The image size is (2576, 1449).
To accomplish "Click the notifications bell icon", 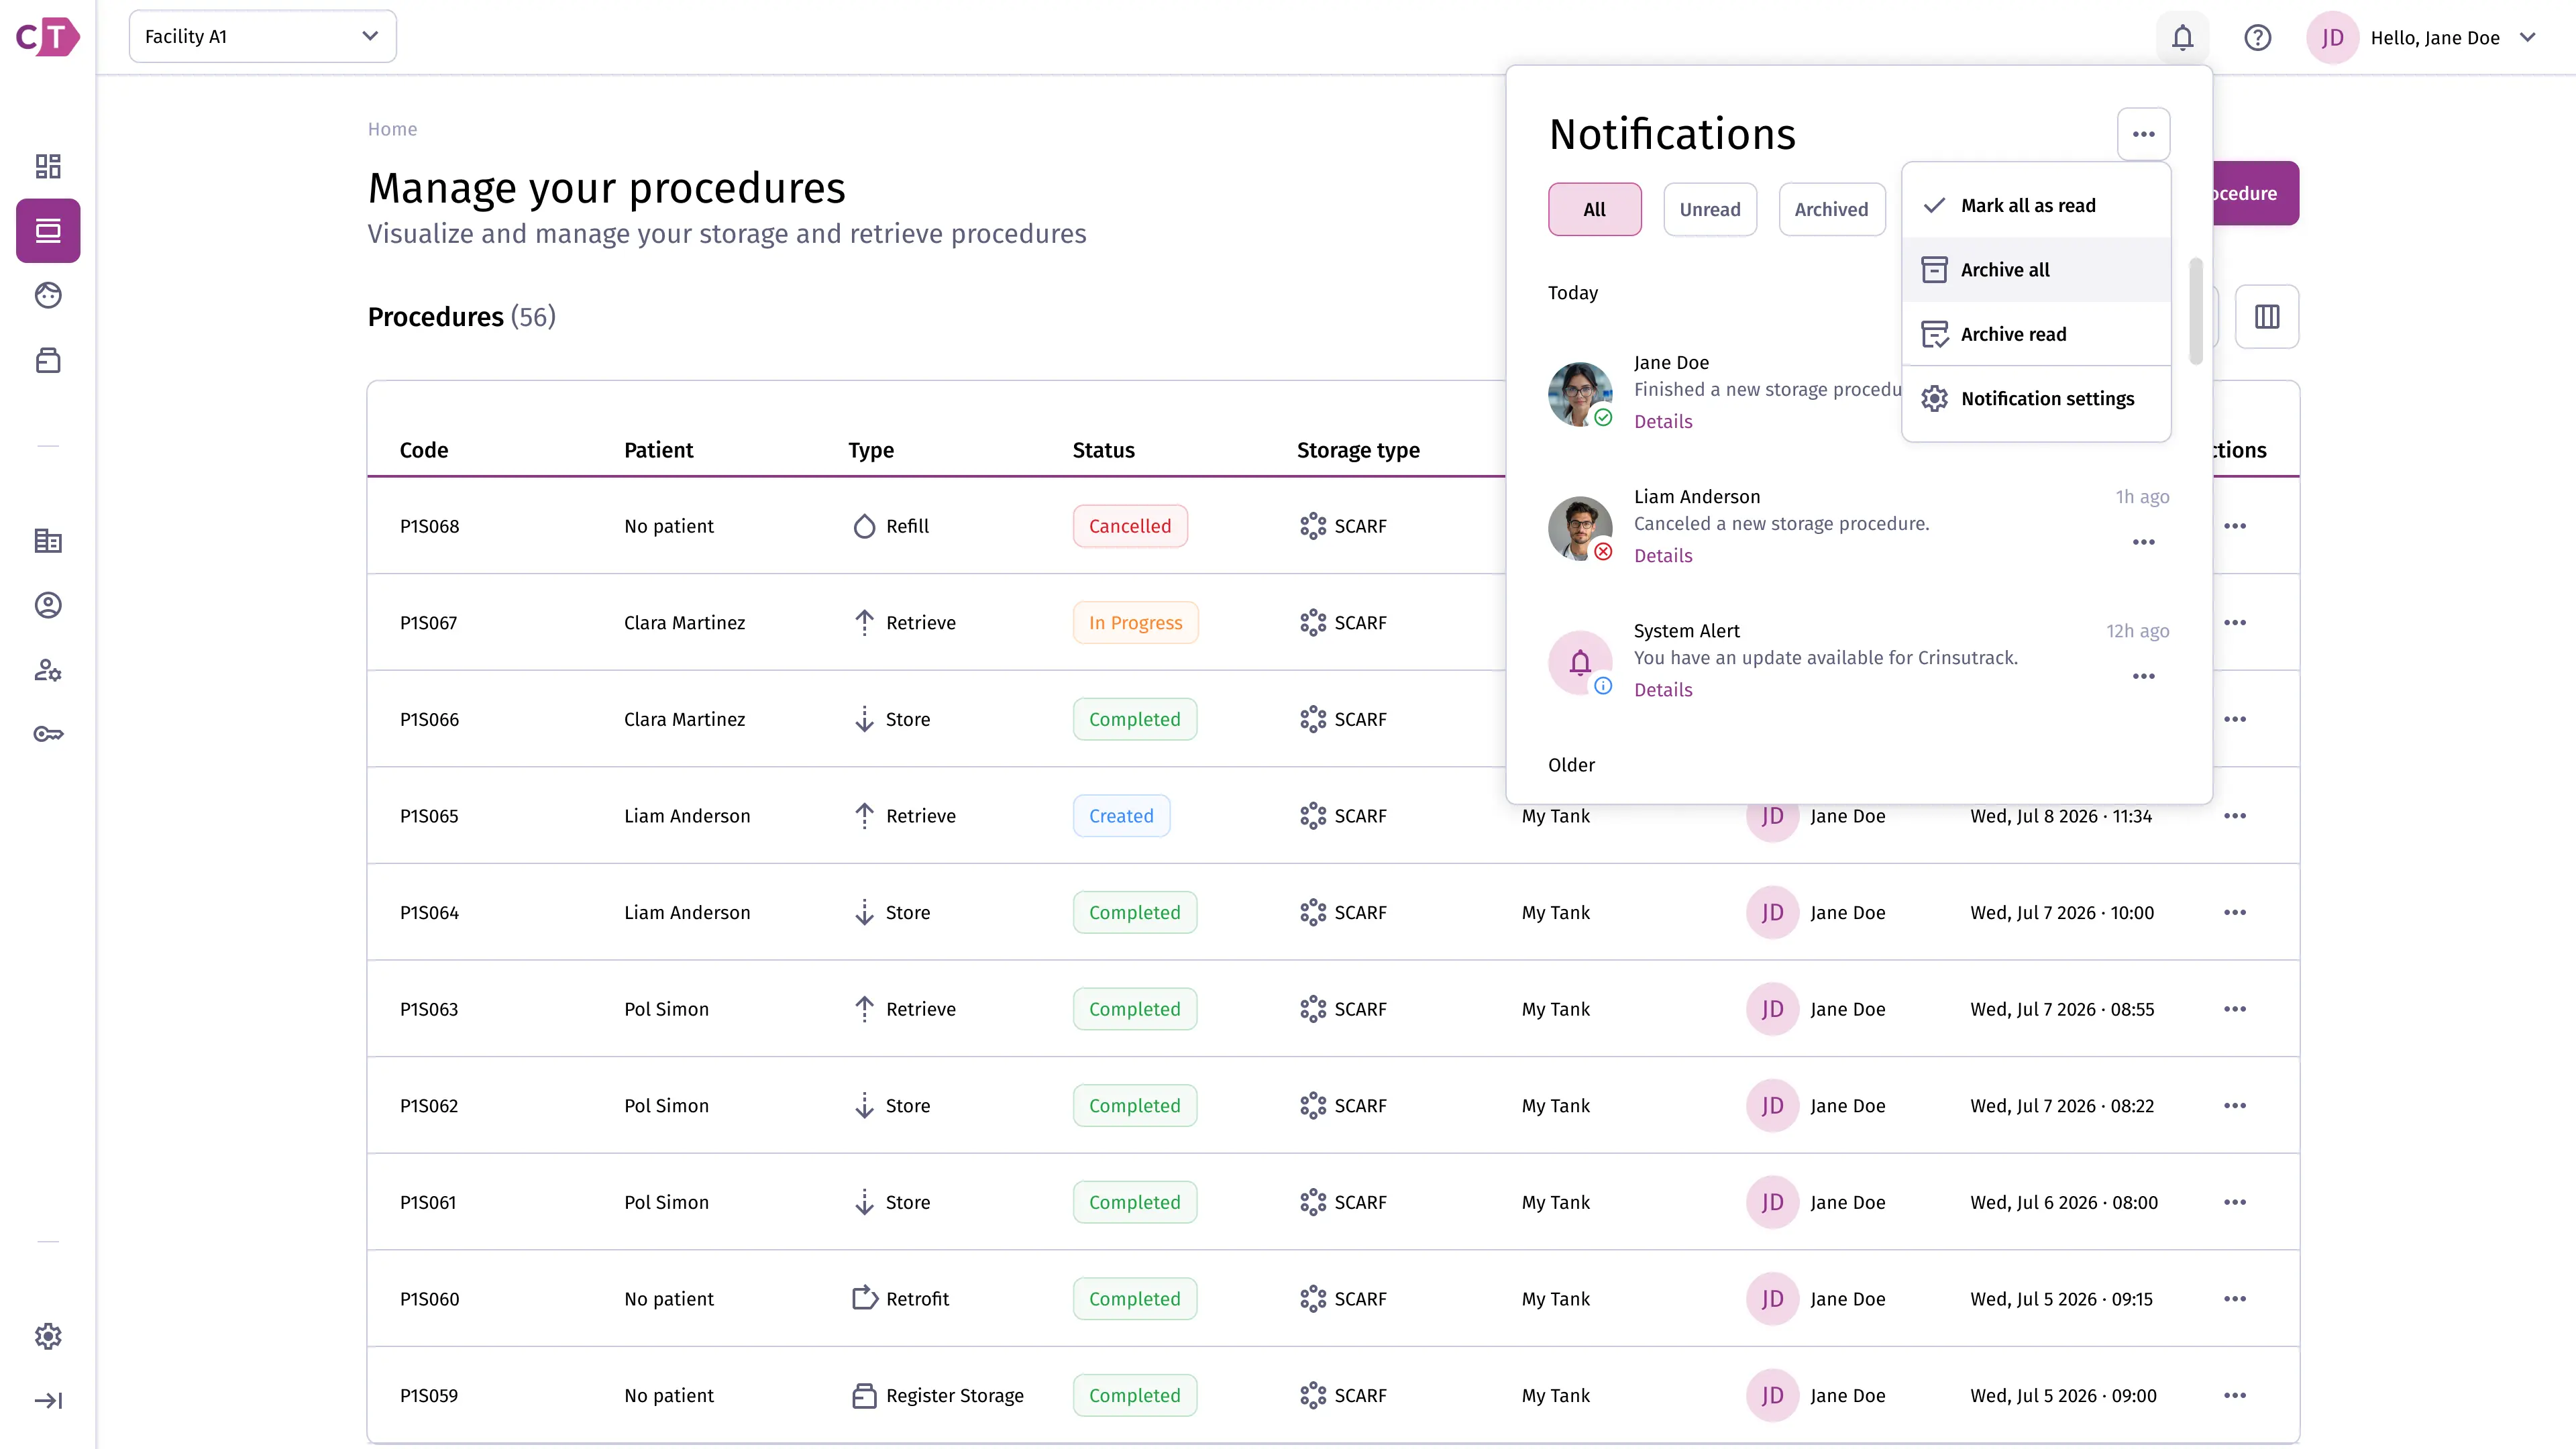I will [2182, 38].
